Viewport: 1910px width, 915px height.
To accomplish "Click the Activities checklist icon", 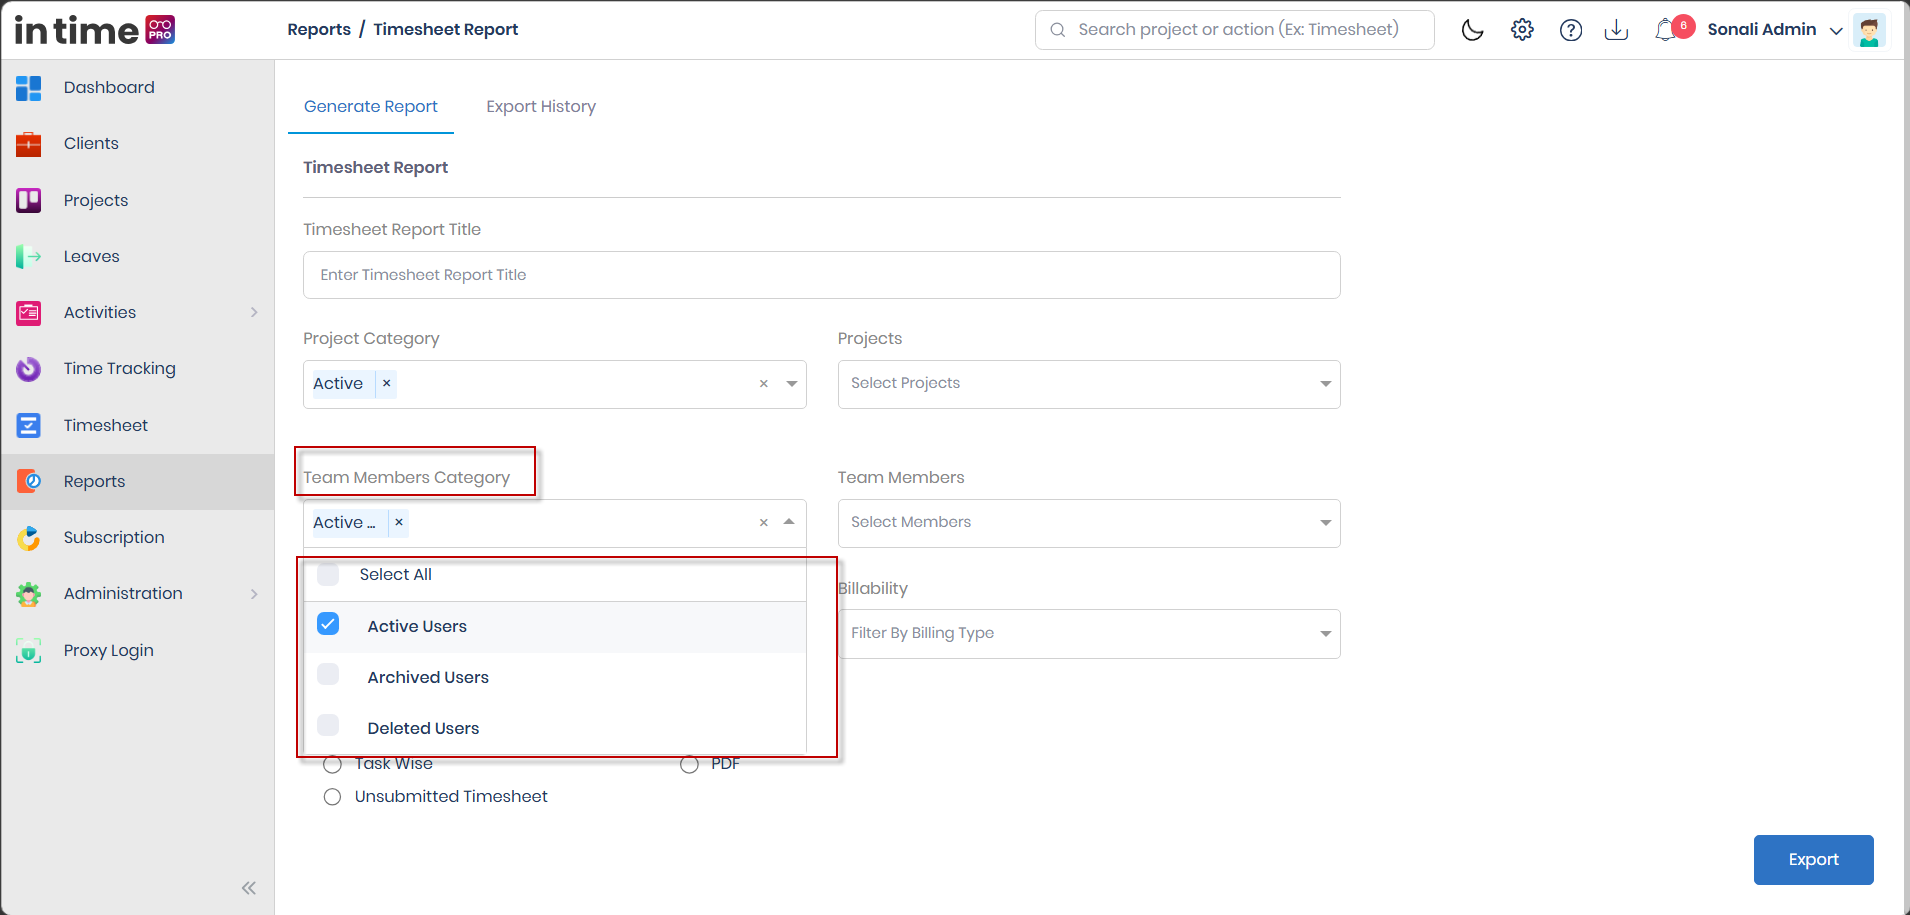I will point(29,313).
